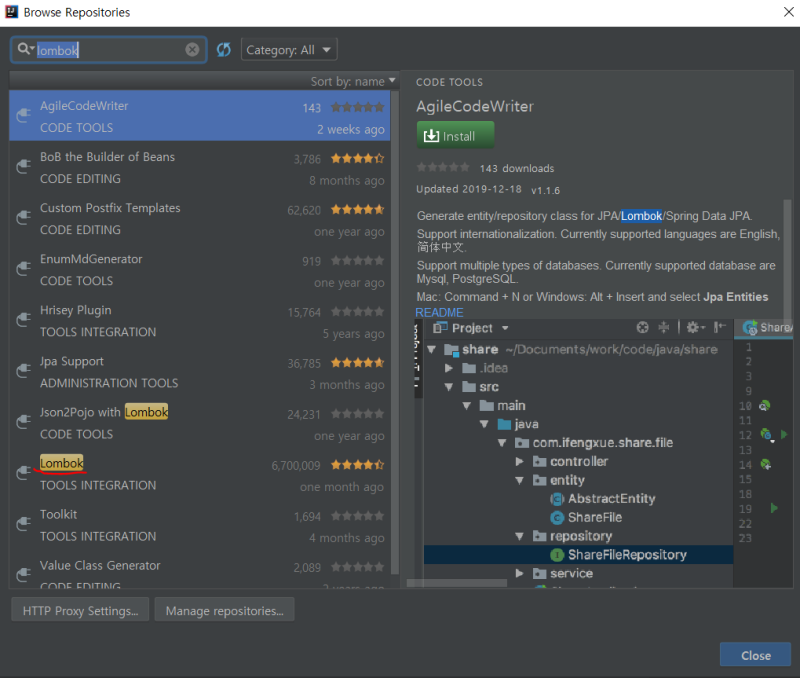Click the EnumMdGenerator plugin icon

(23, 268)
